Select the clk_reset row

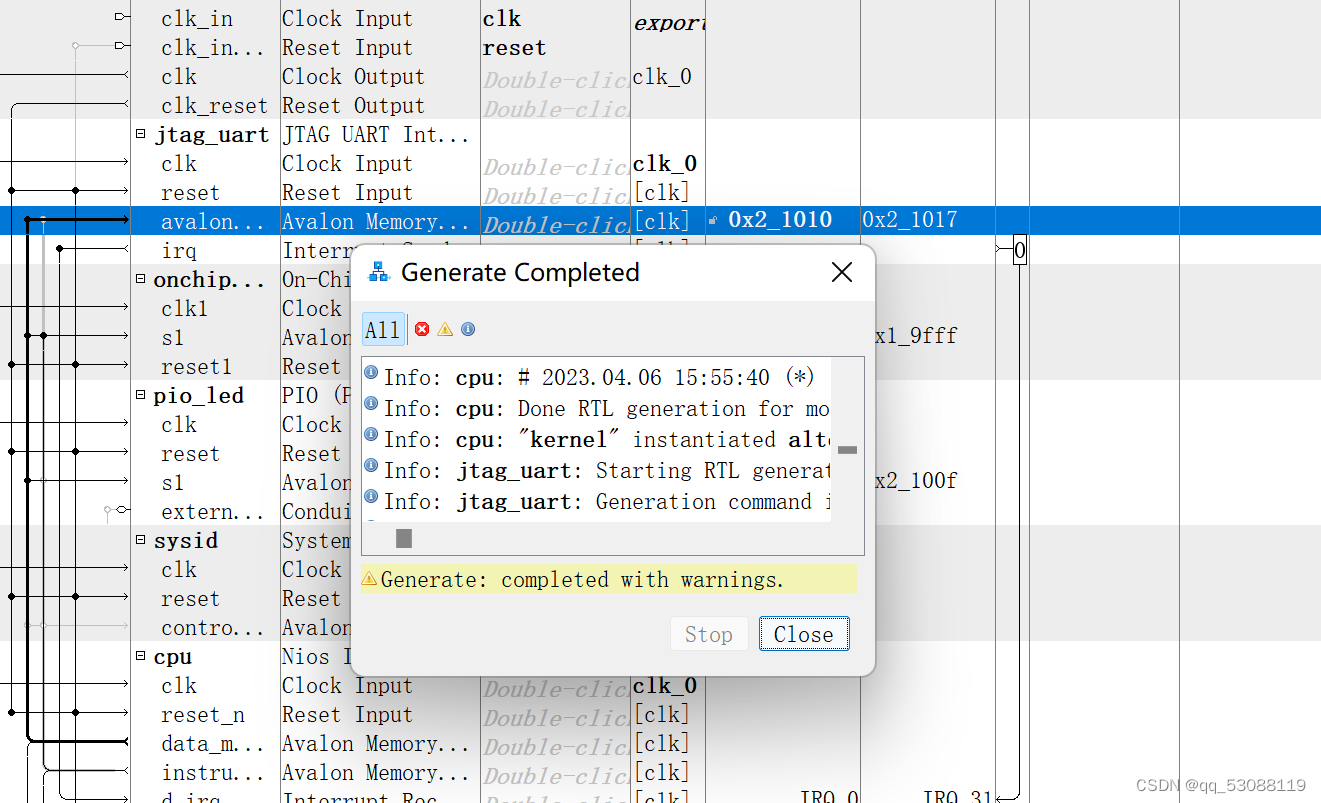click(x=214, y=106)
